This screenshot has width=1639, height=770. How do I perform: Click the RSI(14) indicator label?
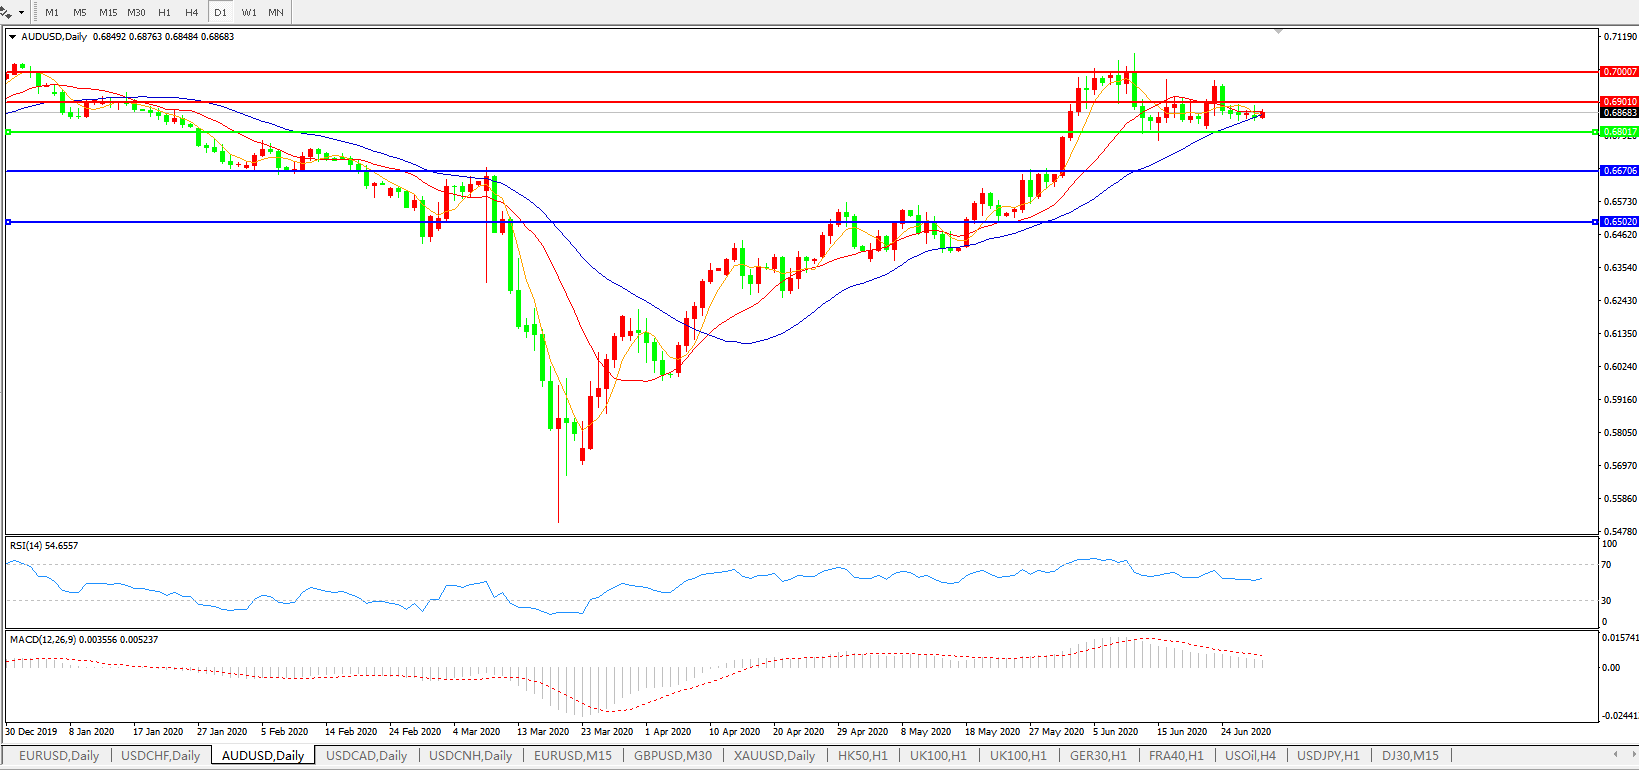[43, 546]
